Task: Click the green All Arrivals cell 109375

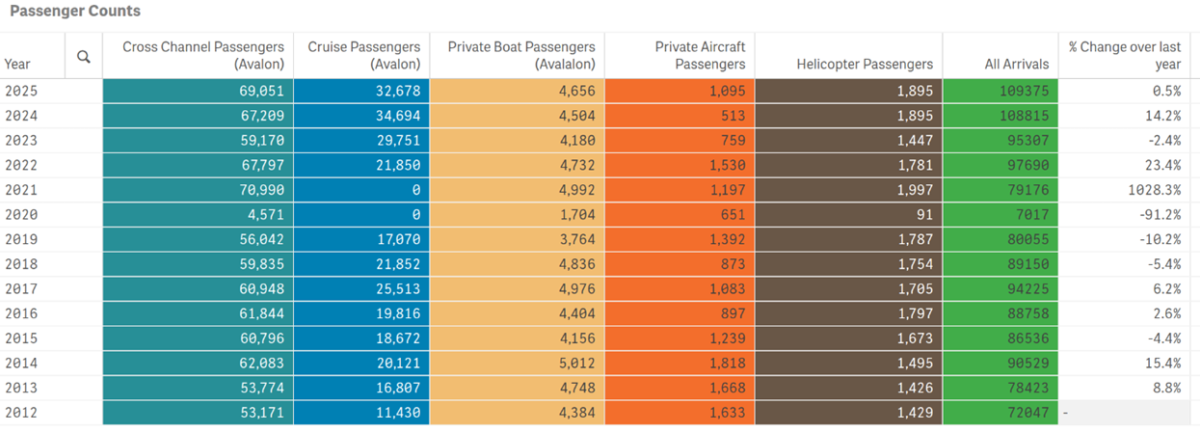Action: pos(1023,90)
